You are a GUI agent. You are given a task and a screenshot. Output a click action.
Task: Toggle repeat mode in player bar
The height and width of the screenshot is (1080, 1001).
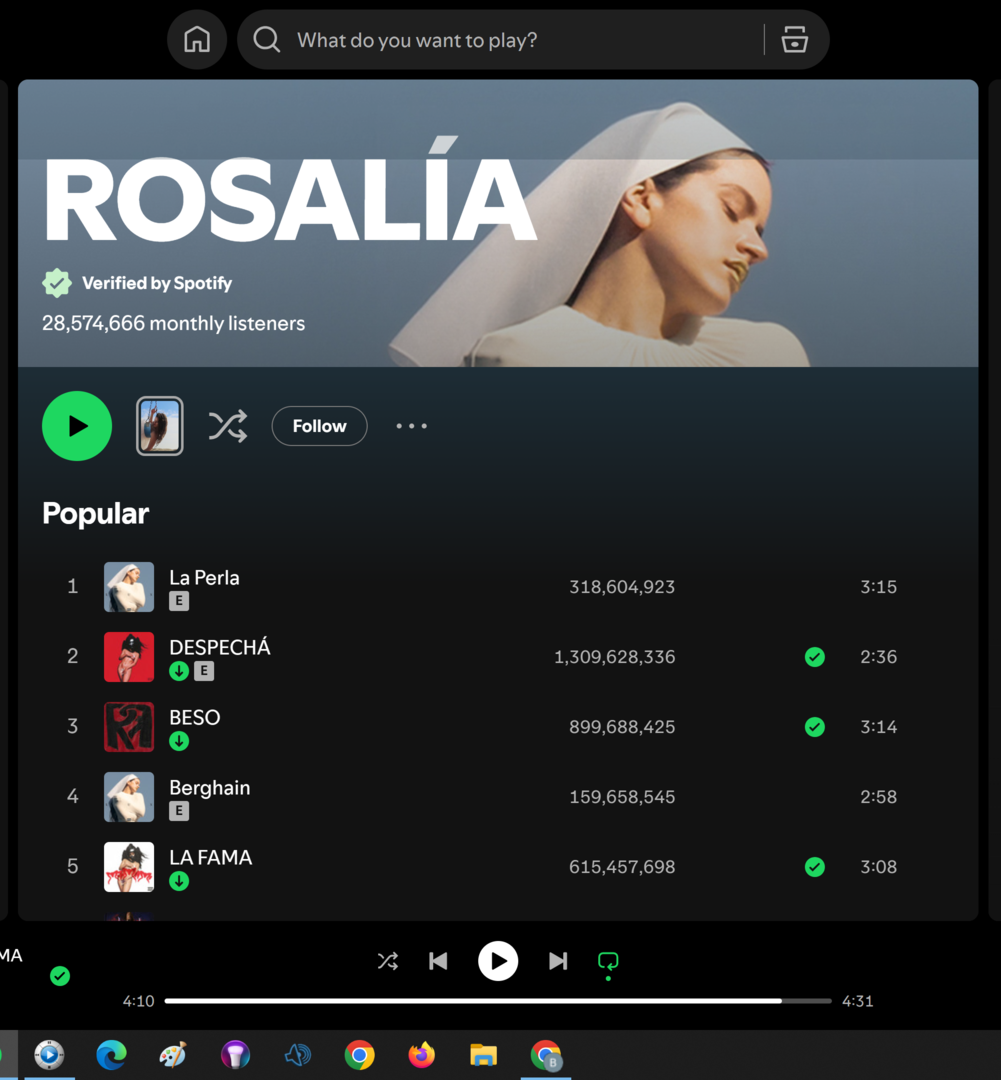pos(608,962)
